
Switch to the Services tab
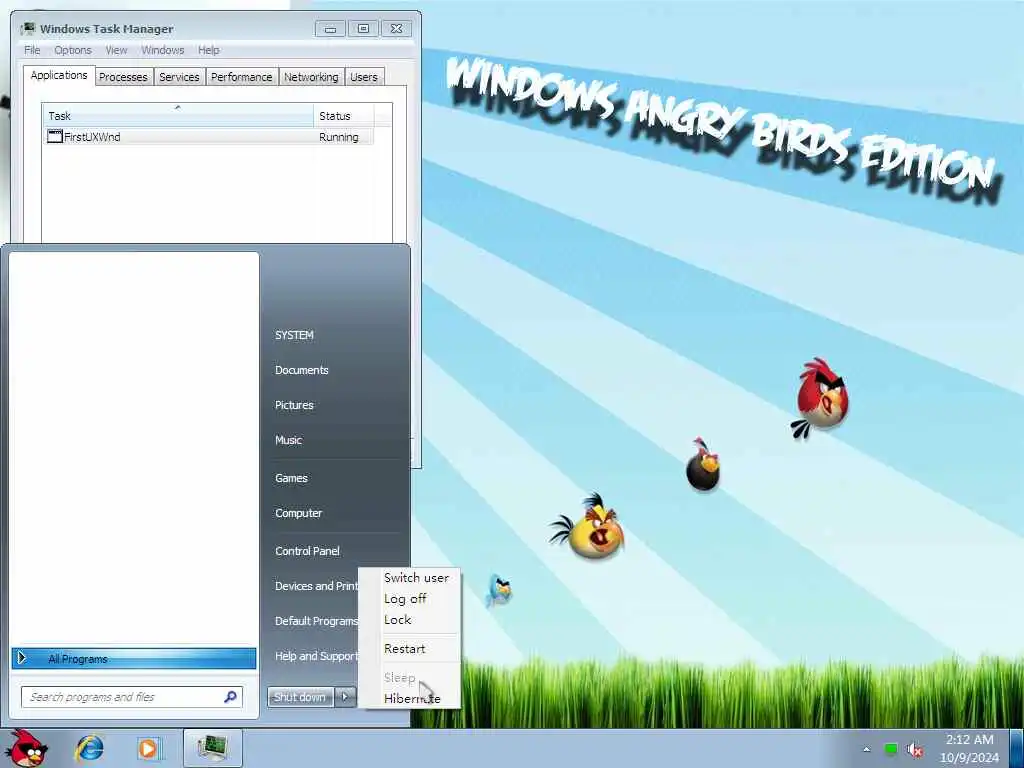coord(179,77)
